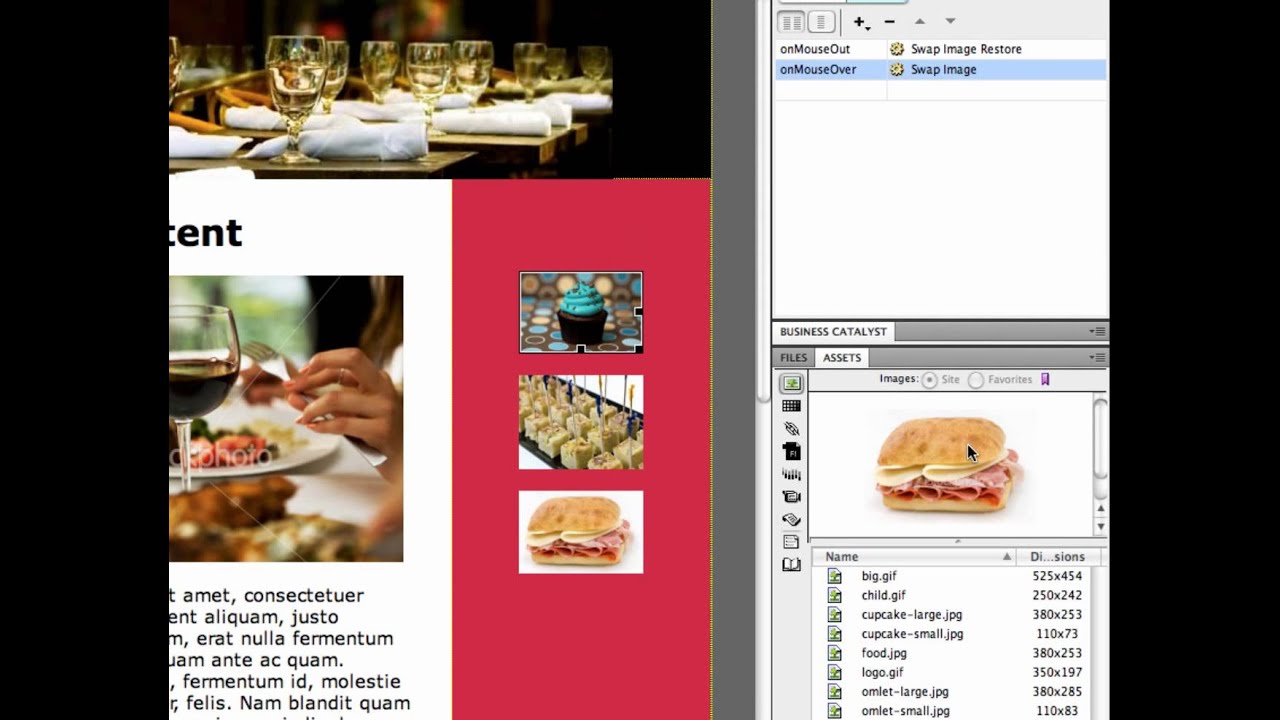The height and width of the screenshot is (720, 1280).
Task: Click the Di...sions column header
Action: [1057, 557]
